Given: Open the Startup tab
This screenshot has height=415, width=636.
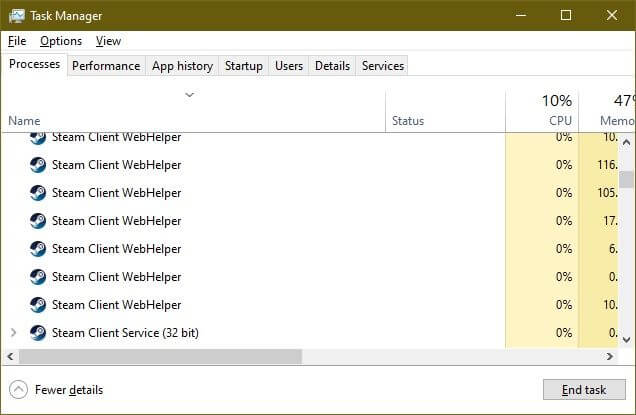Looking at the screenshot, I should point(244,66).
